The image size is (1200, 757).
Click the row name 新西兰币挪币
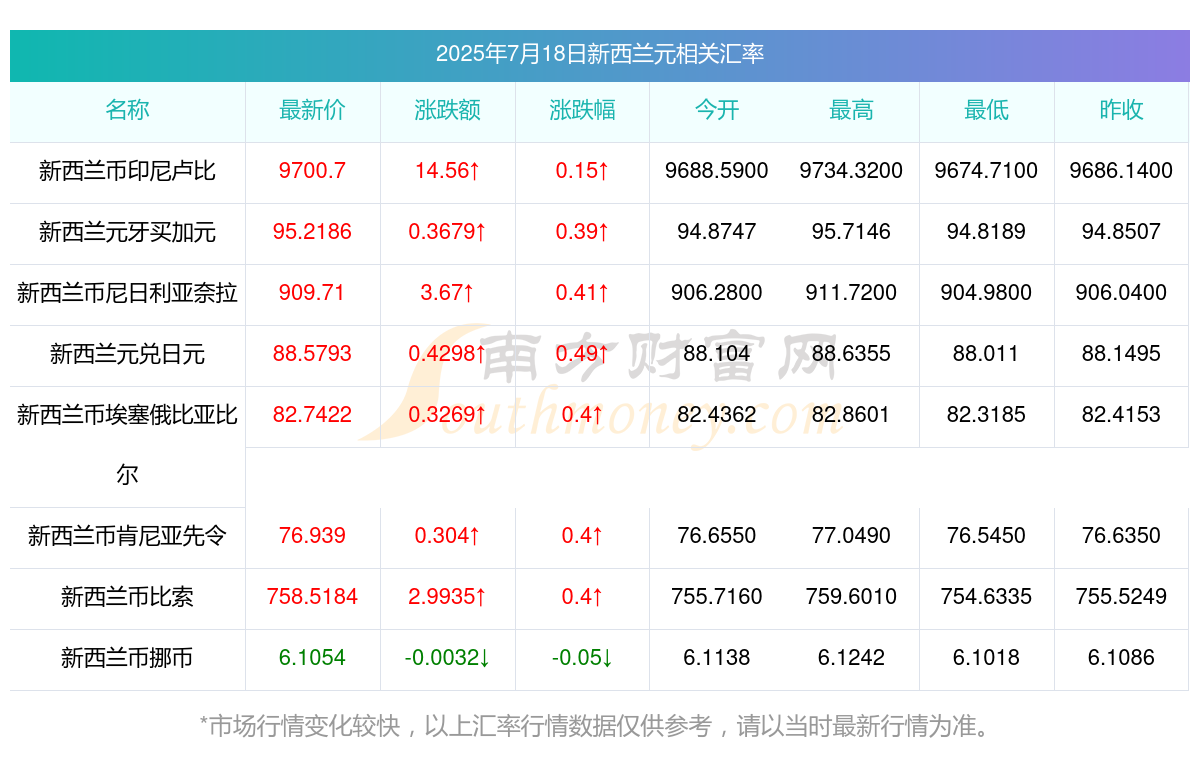coord(127,658)
